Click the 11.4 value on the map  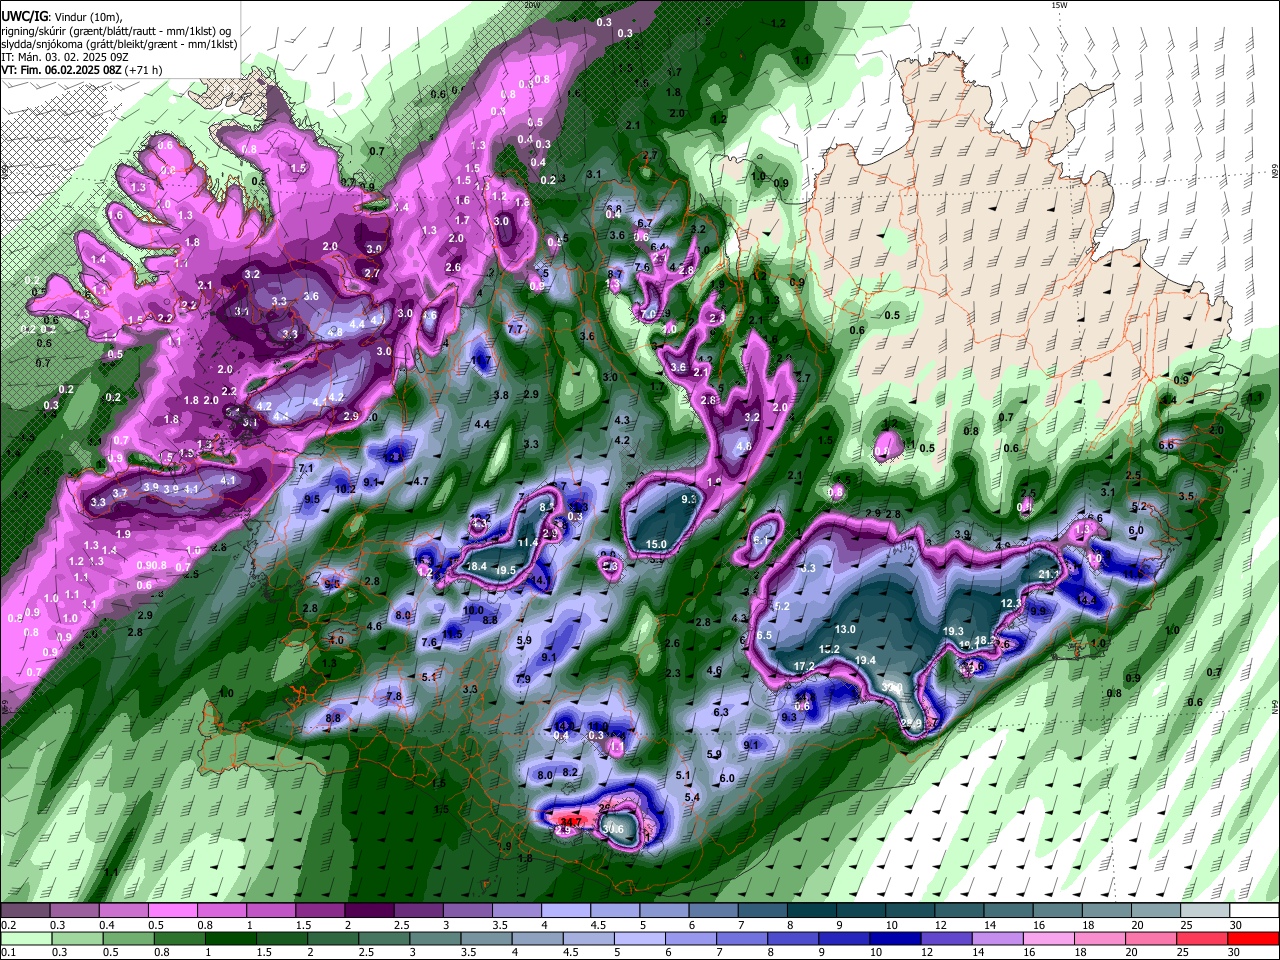coord(528,543)
